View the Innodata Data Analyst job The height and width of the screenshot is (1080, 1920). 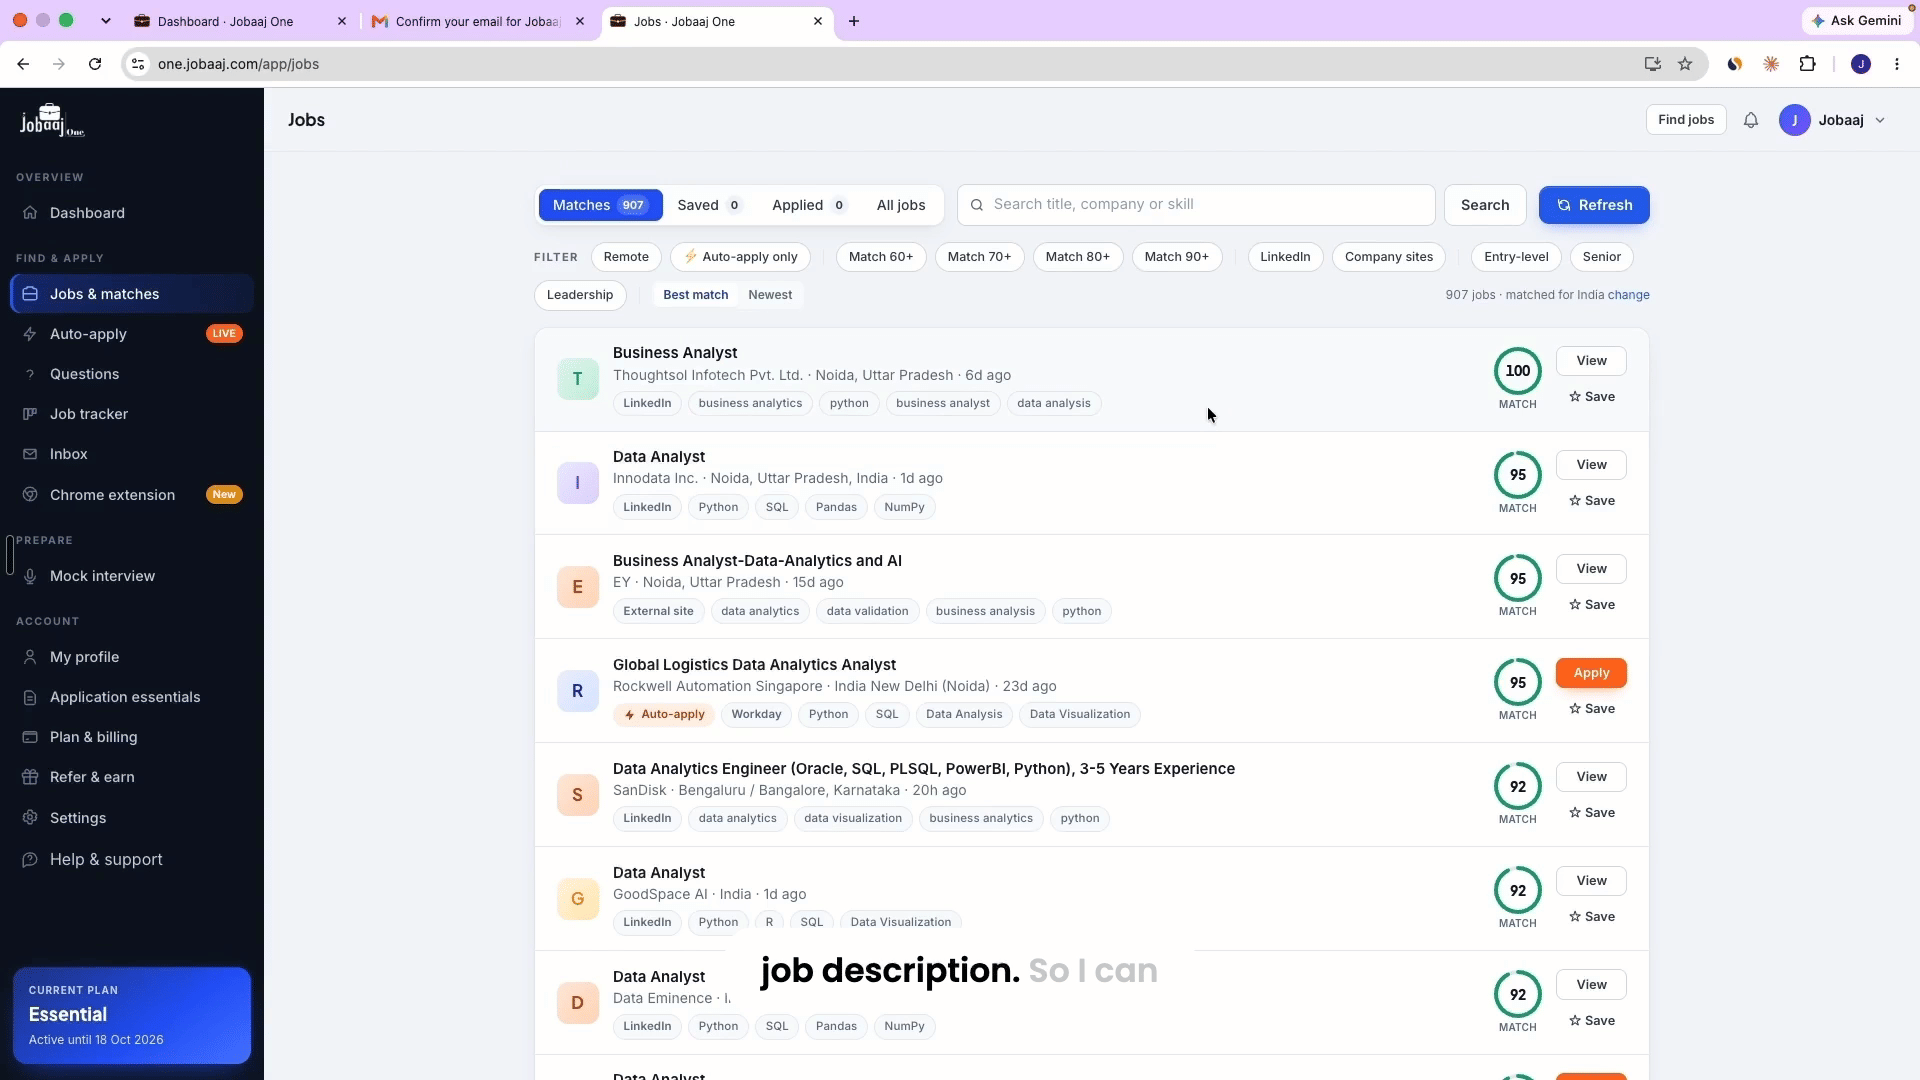1591,465
